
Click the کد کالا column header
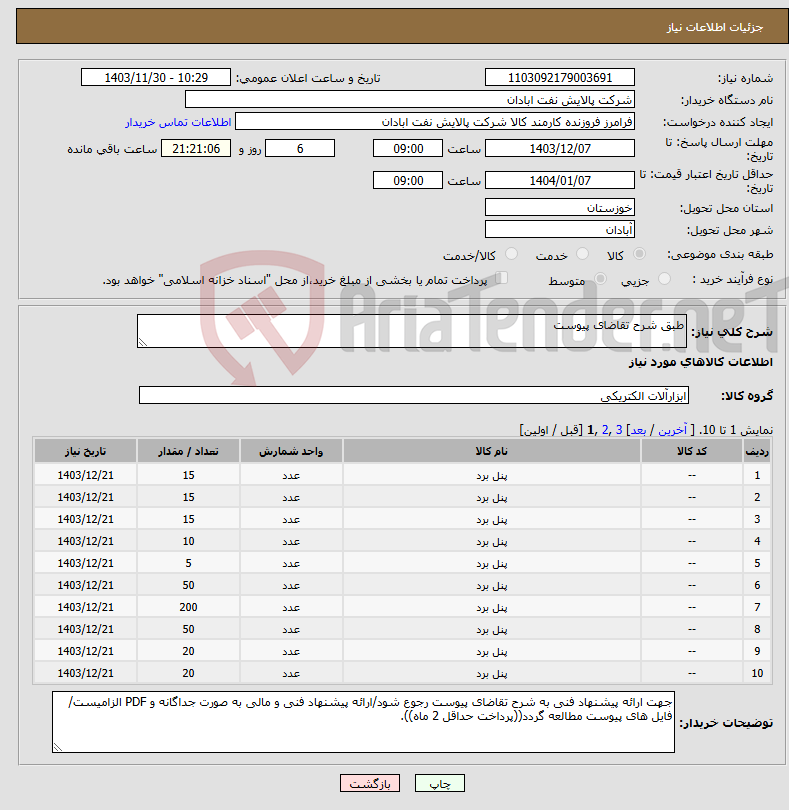click(x=692, y=451)
